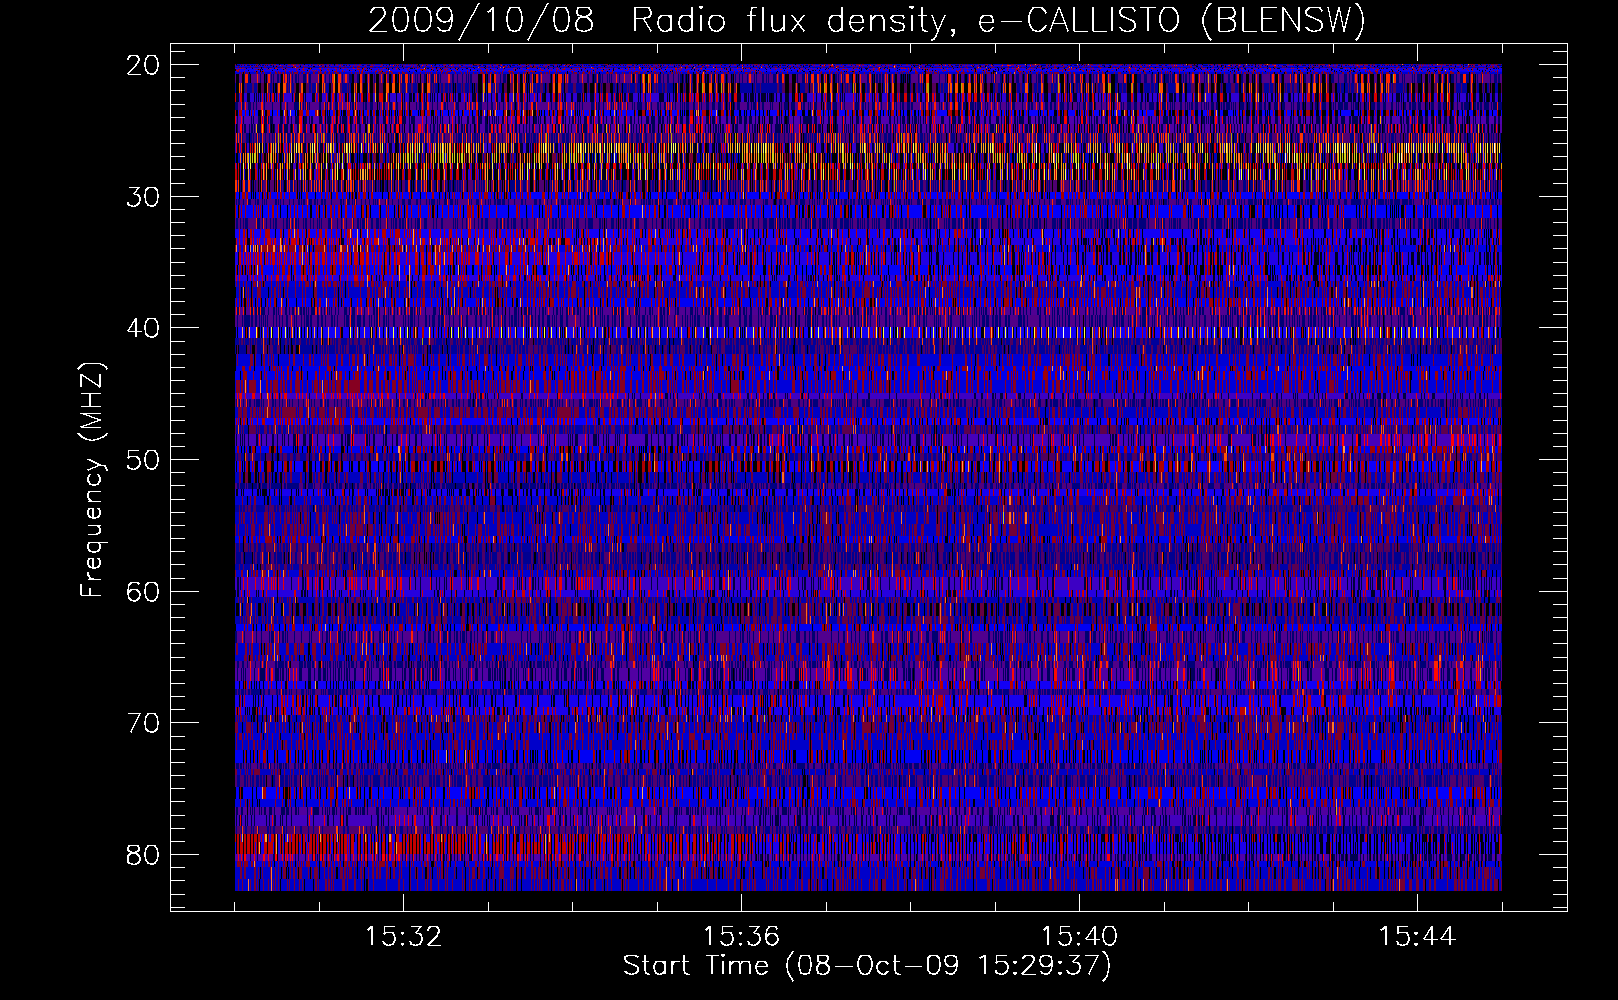Click the 20 MHz frequency tick label
This screenshot has height=1000, width=1618.
click(x=144, y=65)
